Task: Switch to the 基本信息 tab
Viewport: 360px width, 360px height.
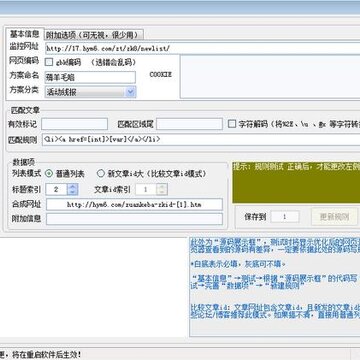Action: coord(24,34)
